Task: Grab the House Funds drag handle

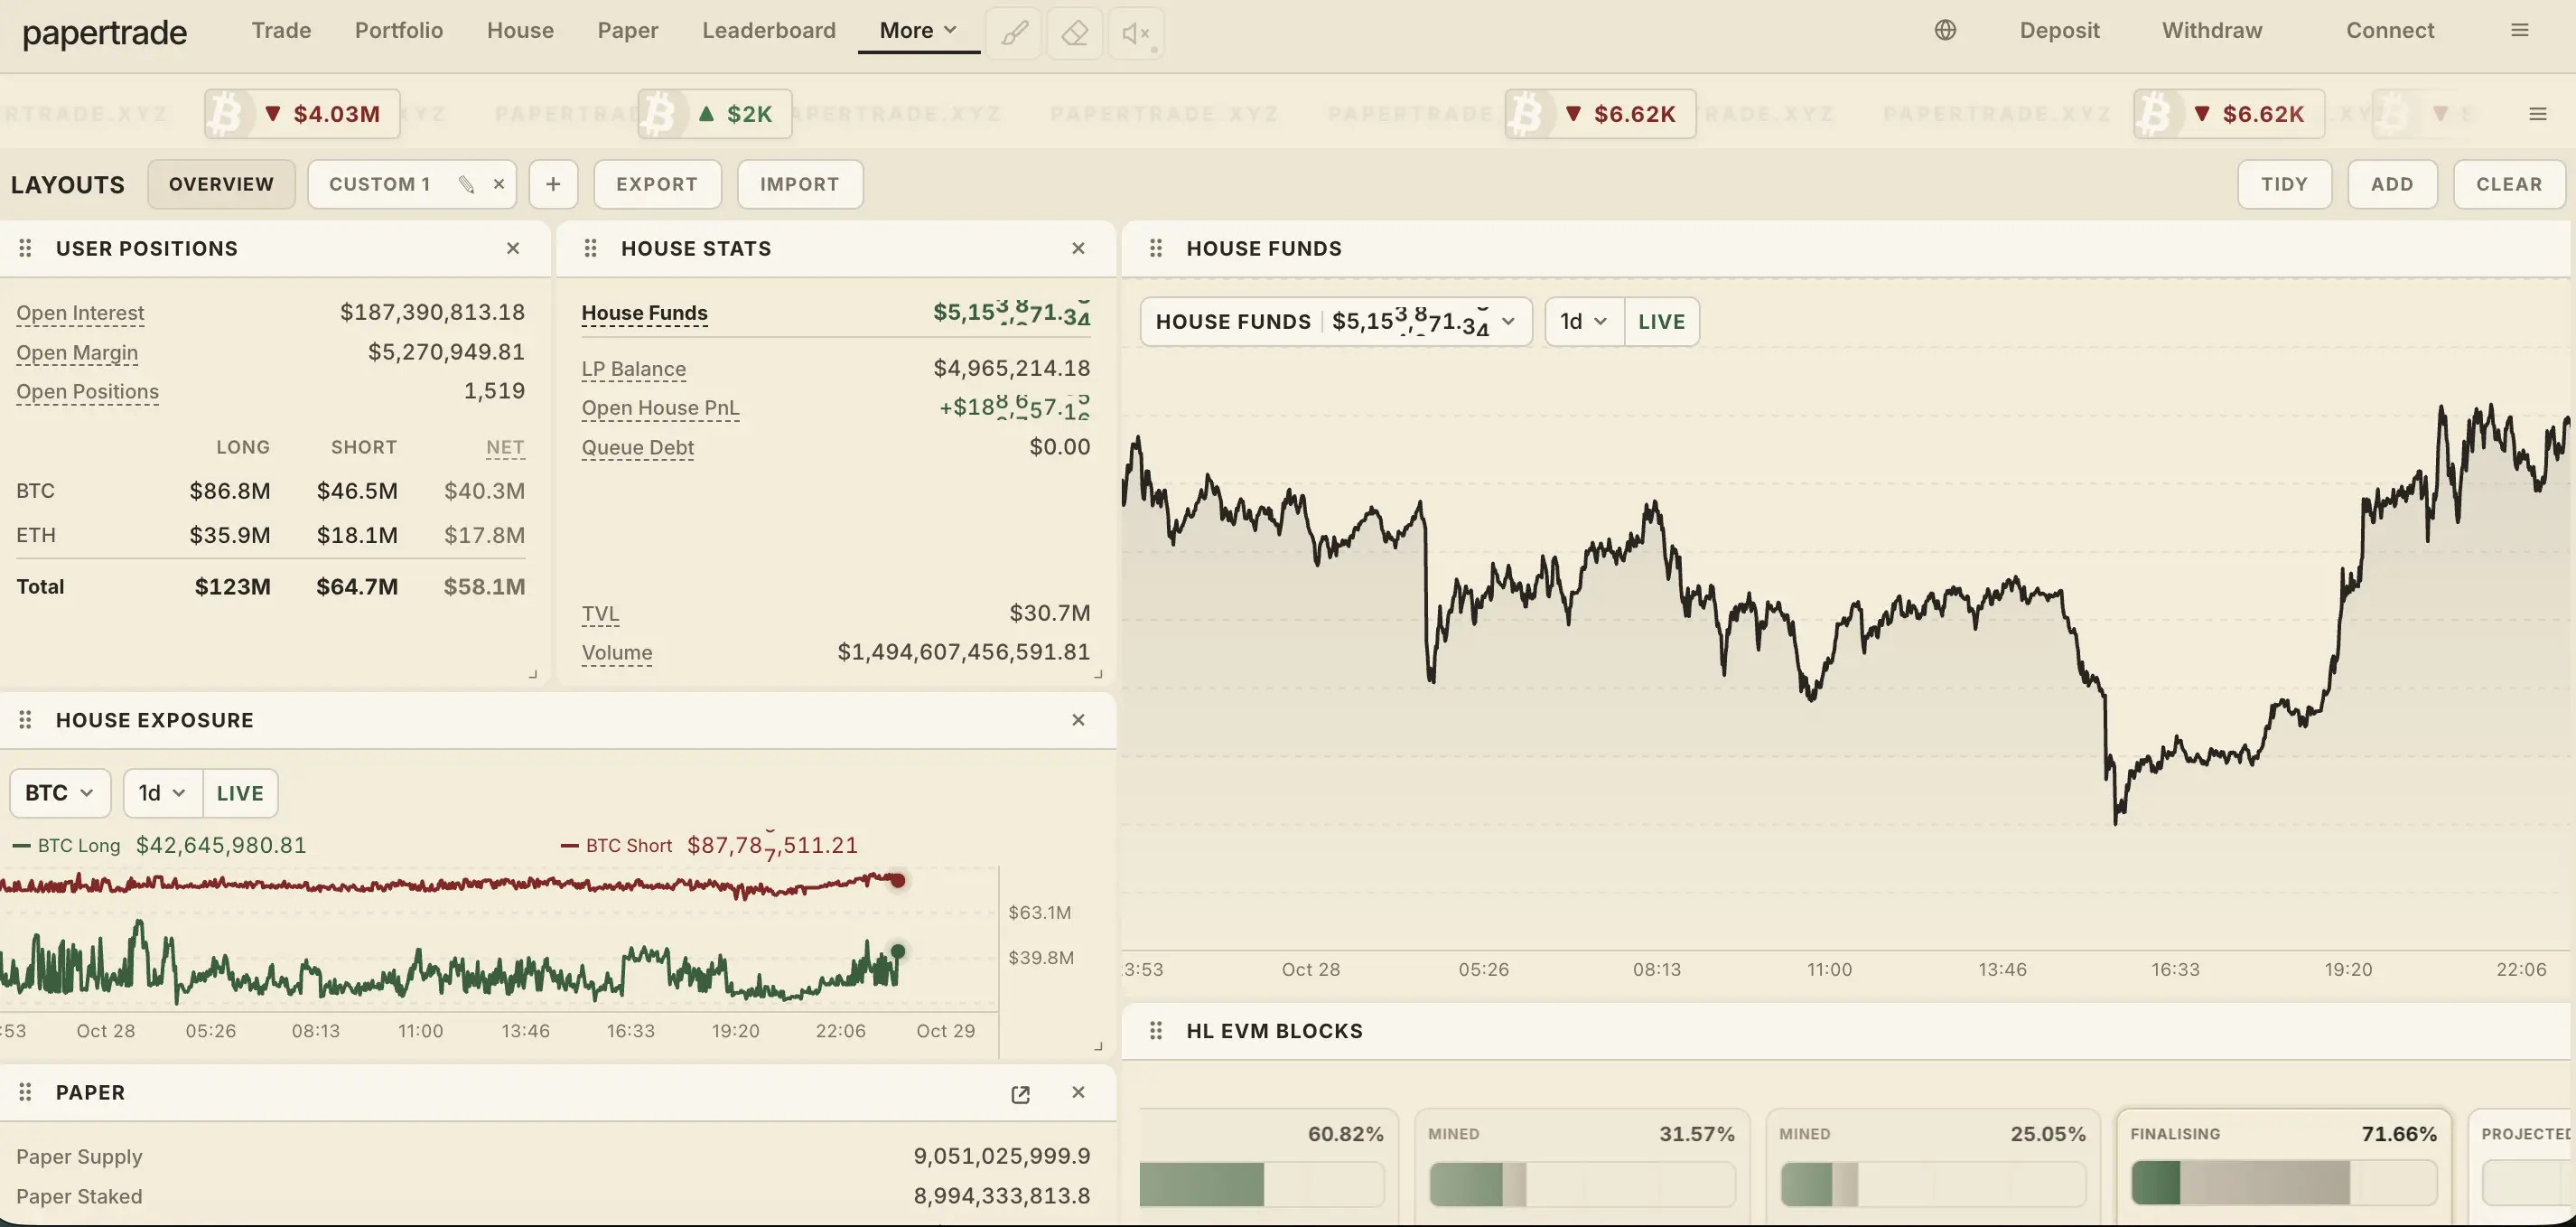Action: pyautogui.click(x=1156, y=248)
